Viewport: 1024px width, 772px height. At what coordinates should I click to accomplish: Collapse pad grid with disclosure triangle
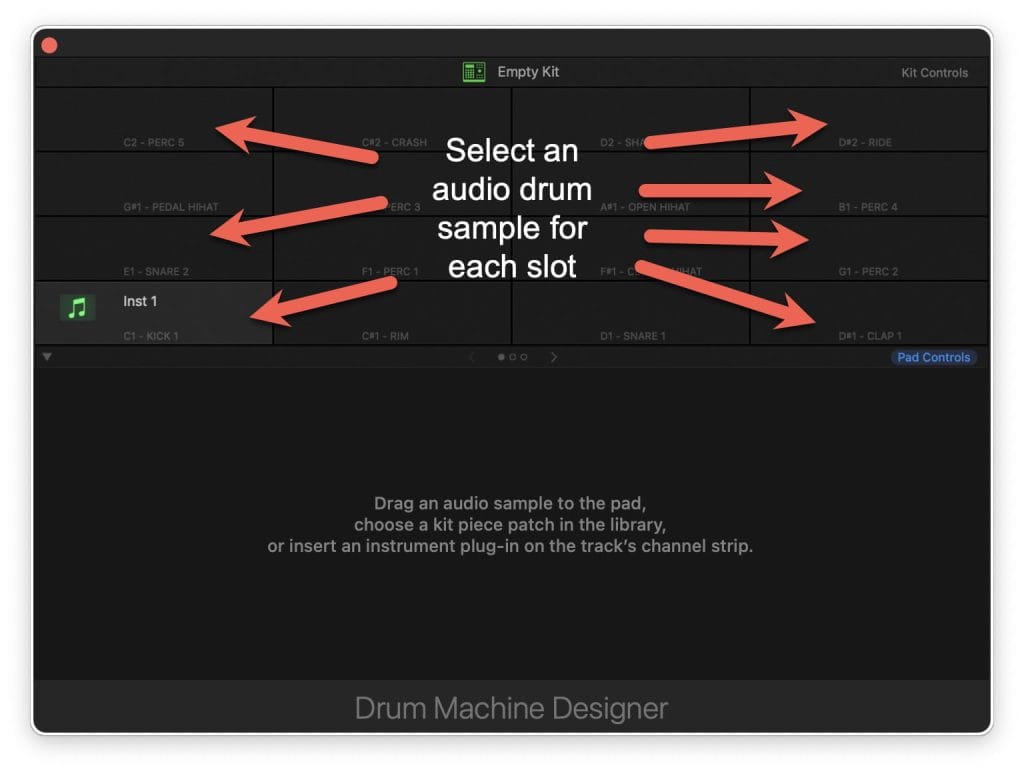tap(47, 357)
